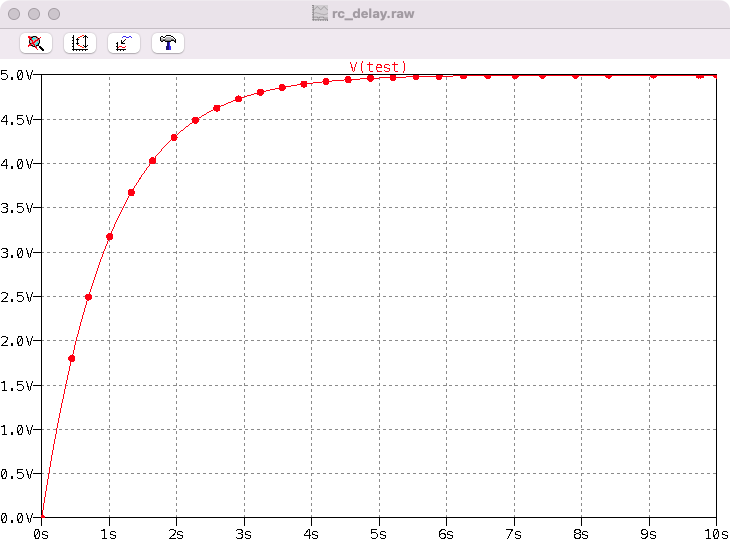This screenshot has height=542, width=730.
Task: Click the 4s time axis label
Action: [311, 534]
